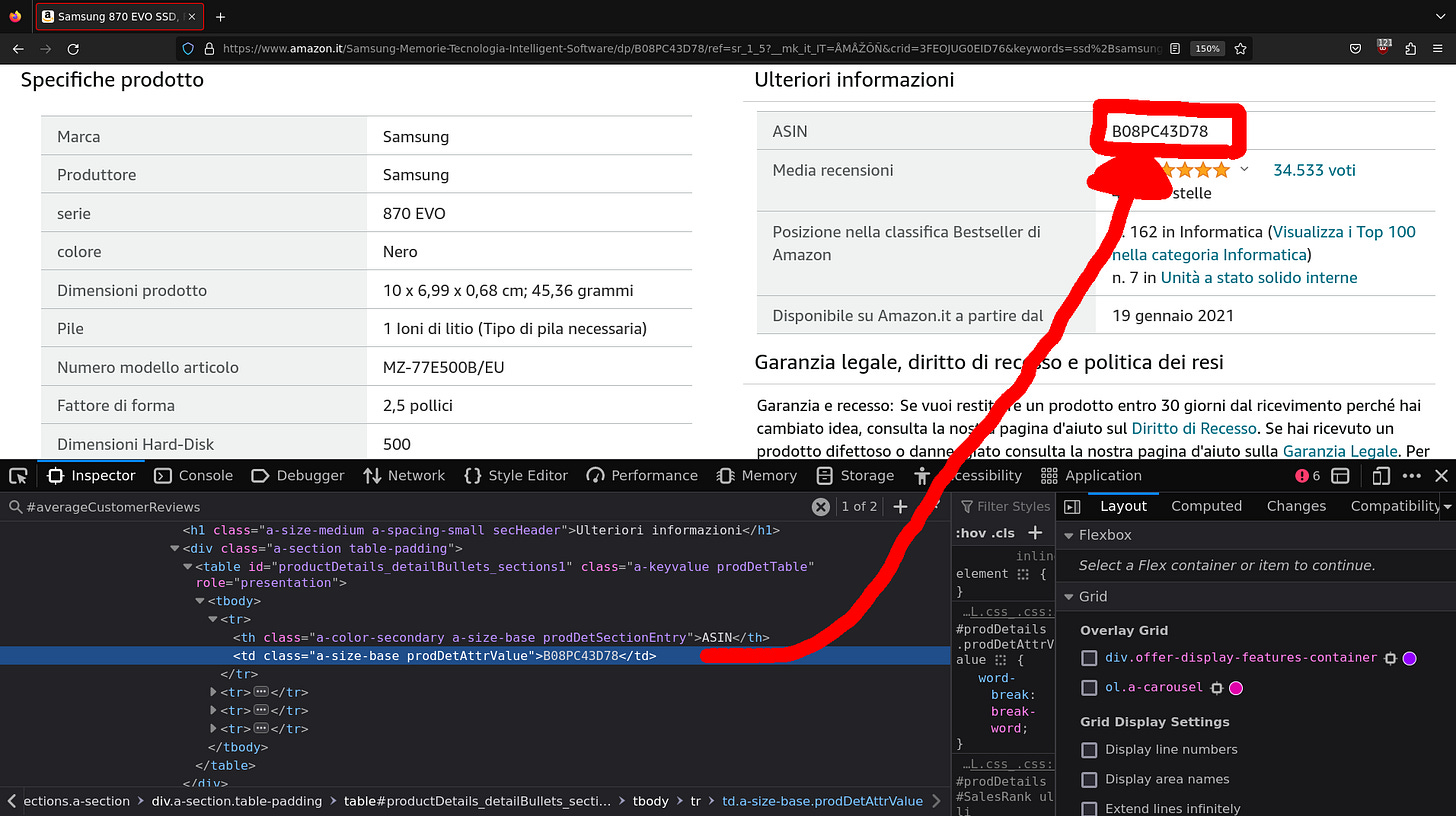Toggle Responsive Design Mode

click(x=1381, y=476)
